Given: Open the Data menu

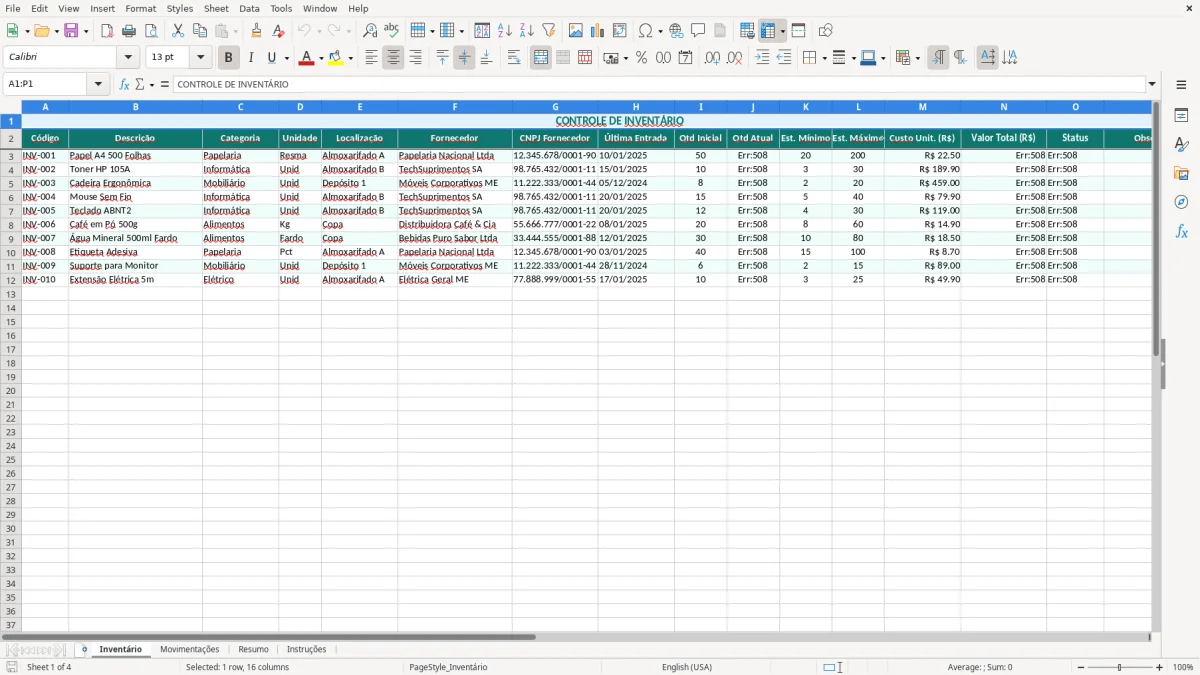Looking at the screenshot, I should (249, 8).
